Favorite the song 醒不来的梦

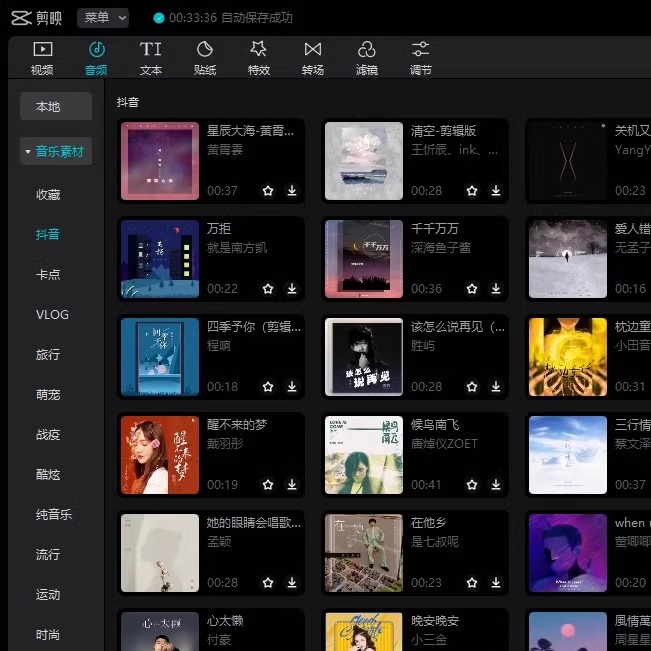[x=268, y=485]
